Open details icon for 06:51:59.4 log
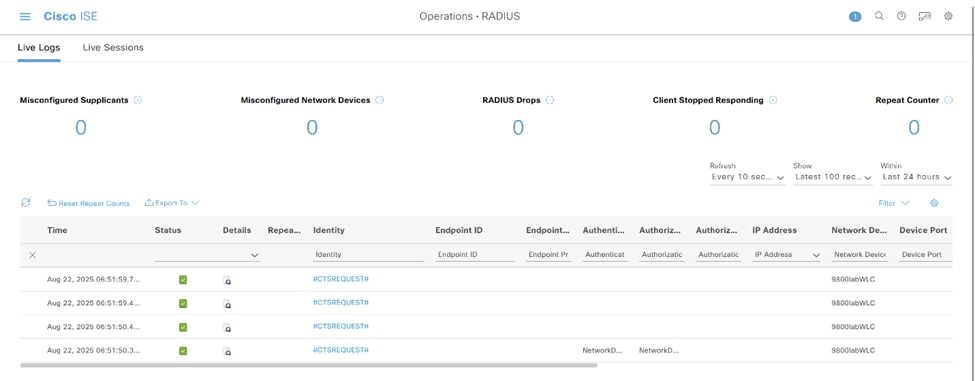 227,304
